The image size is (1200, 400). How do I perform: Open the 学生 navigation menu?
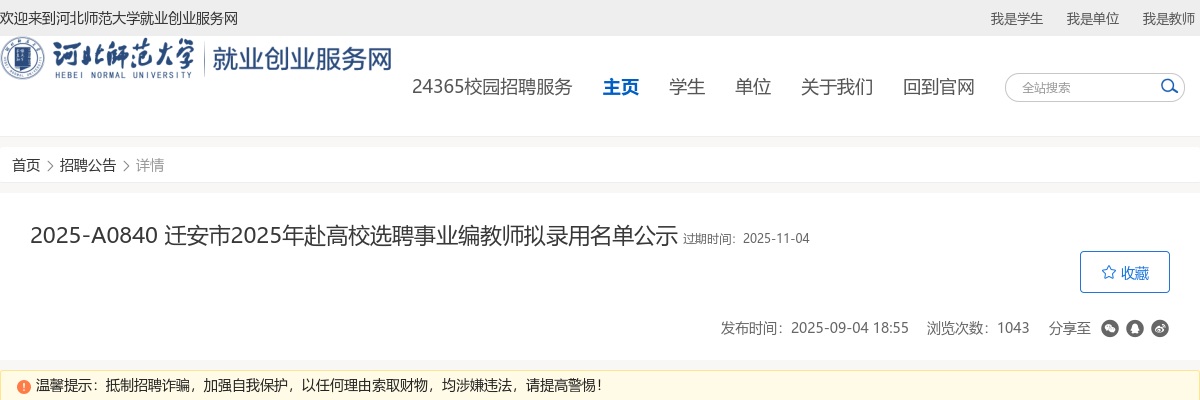[687, 87]
